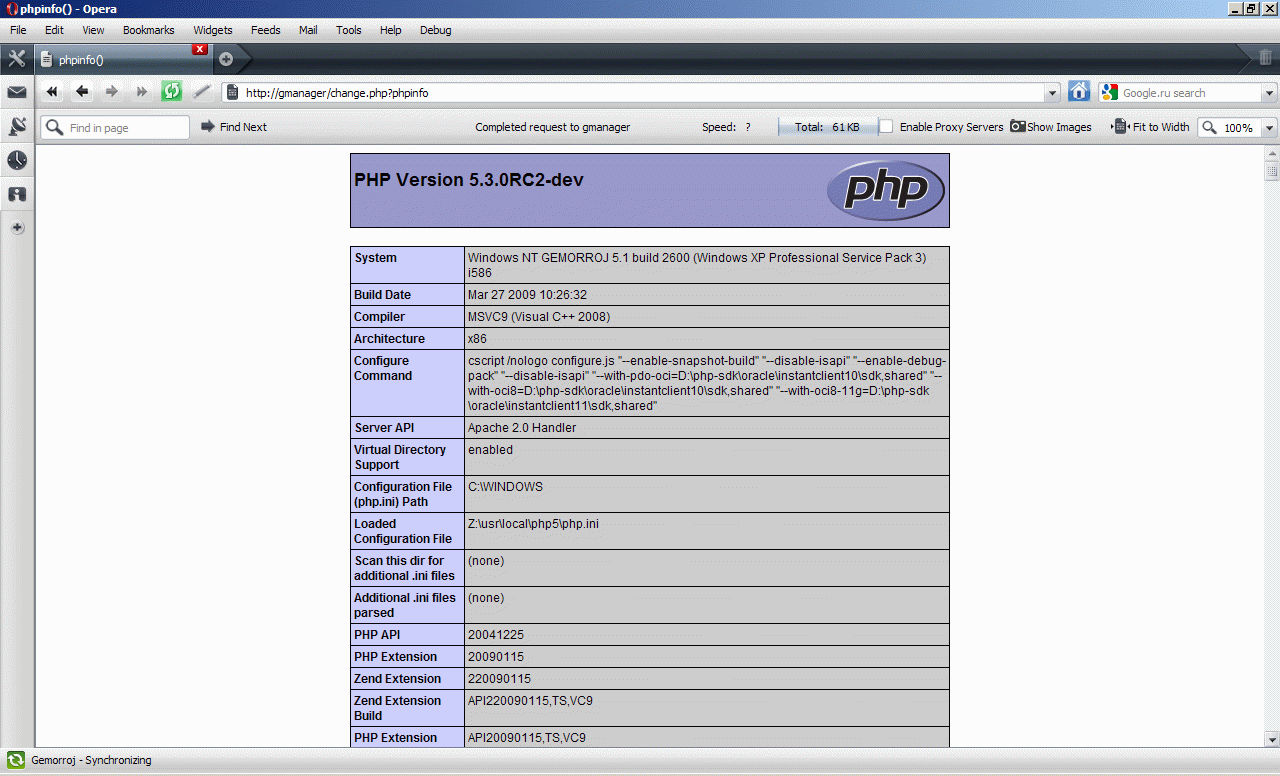Click the Find Next button

[x=234, y=127]
